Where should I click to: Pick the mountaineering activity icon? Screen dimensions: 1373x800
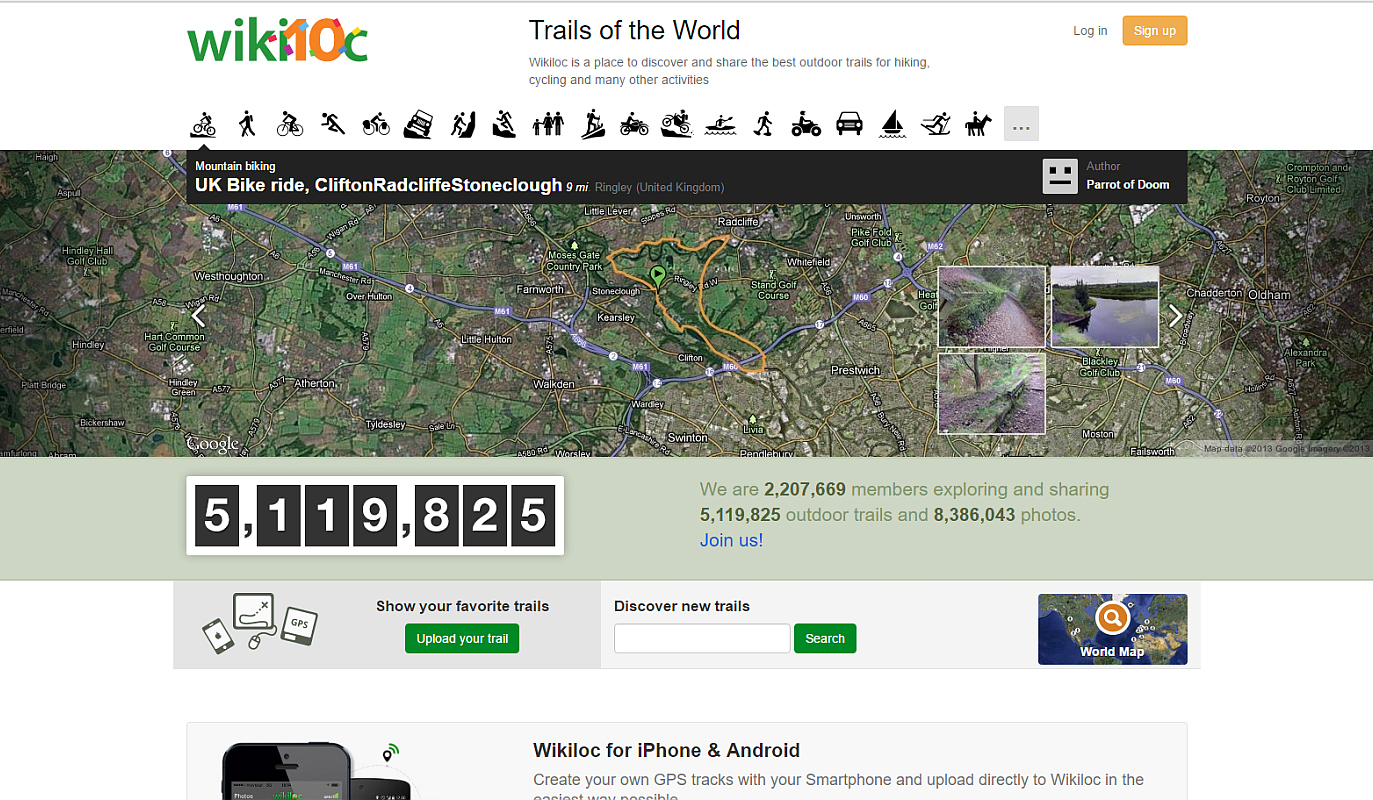[504, 124]
